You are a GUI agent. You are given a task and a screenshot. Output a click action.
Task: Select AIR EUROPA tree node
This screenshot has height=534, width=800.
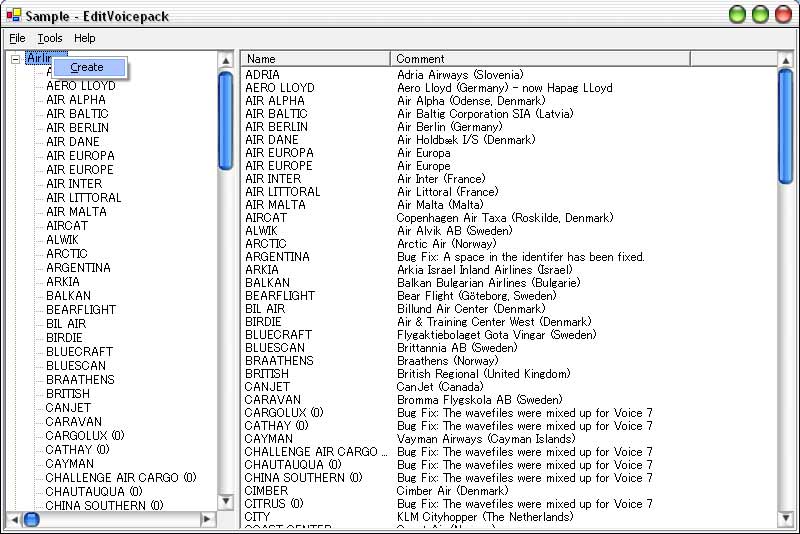[x=80, y=156]
